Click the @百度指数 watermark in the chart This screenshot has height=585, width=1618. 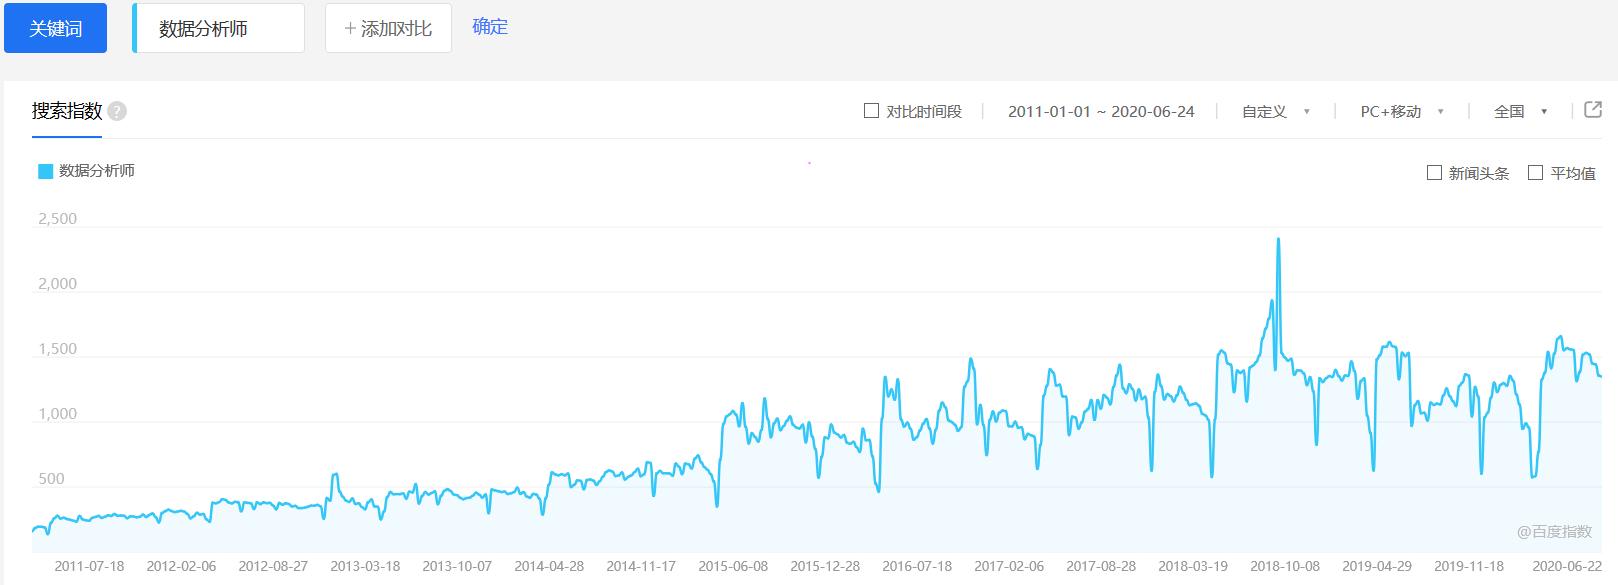1553,532
